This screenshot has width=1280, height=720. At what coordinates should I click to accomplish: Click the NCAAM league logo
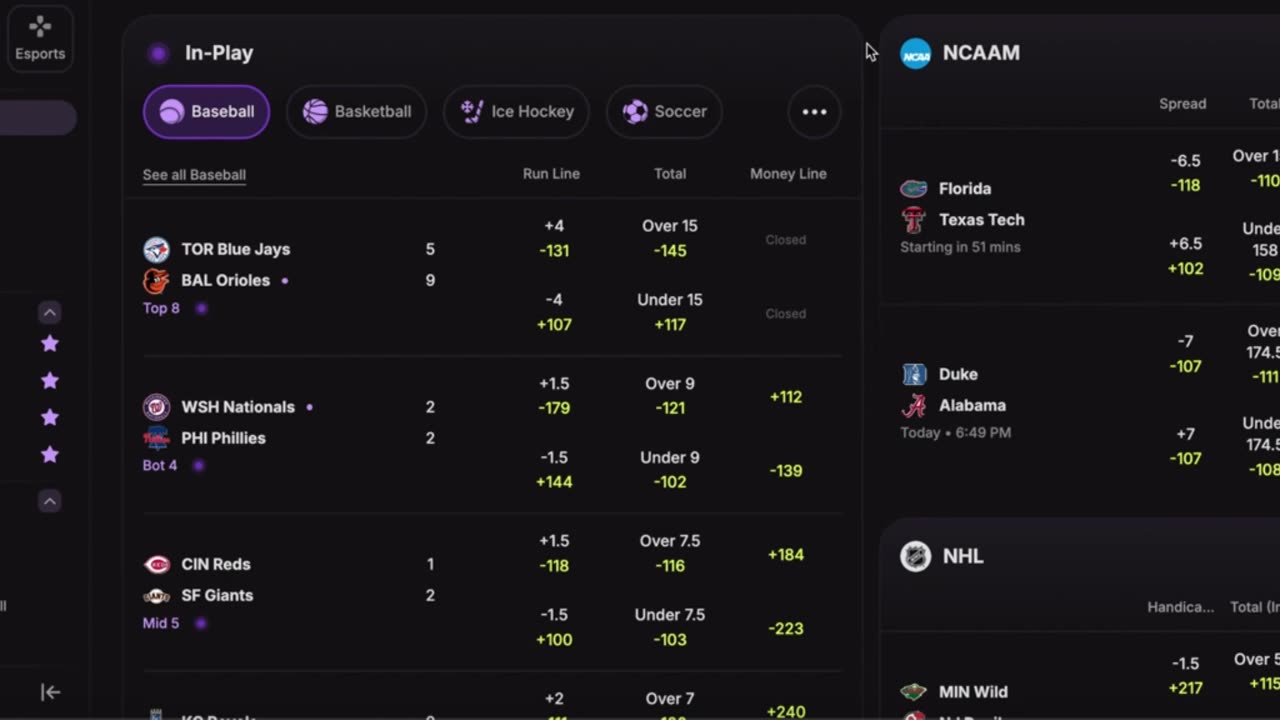[915, 53]
